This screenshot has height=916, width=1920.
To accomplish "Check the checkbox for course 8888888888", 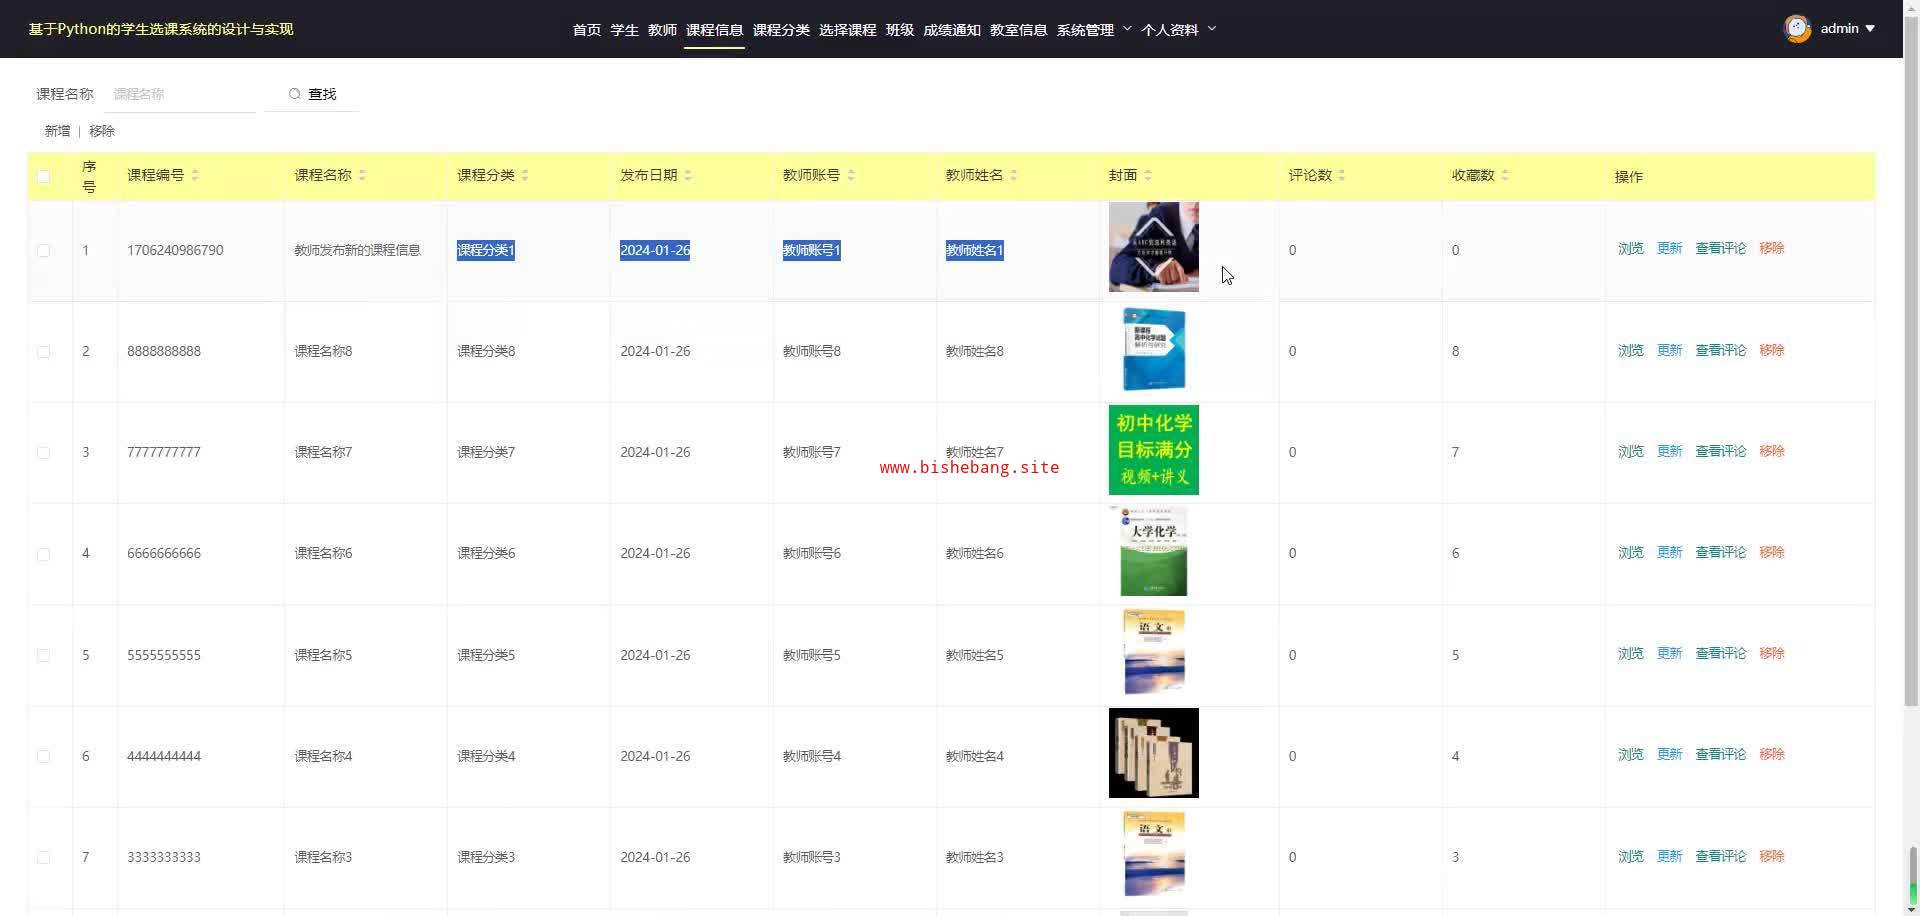I will pos(43,351).
